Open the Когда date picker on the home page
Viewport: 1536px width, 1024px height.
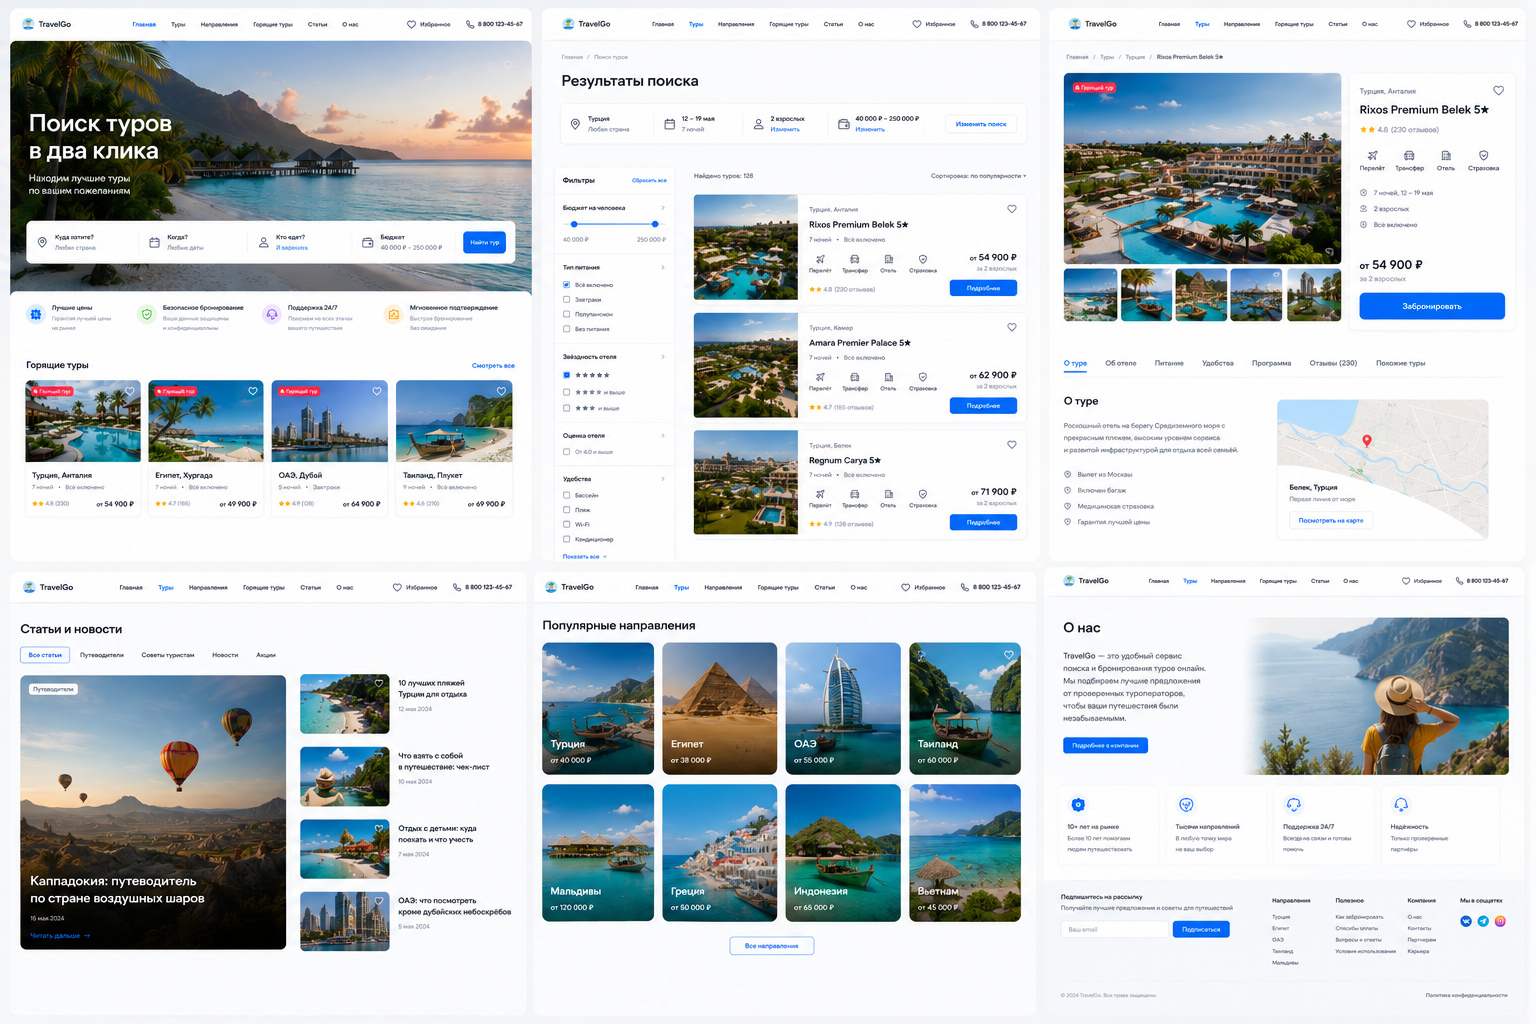[193, 242]
